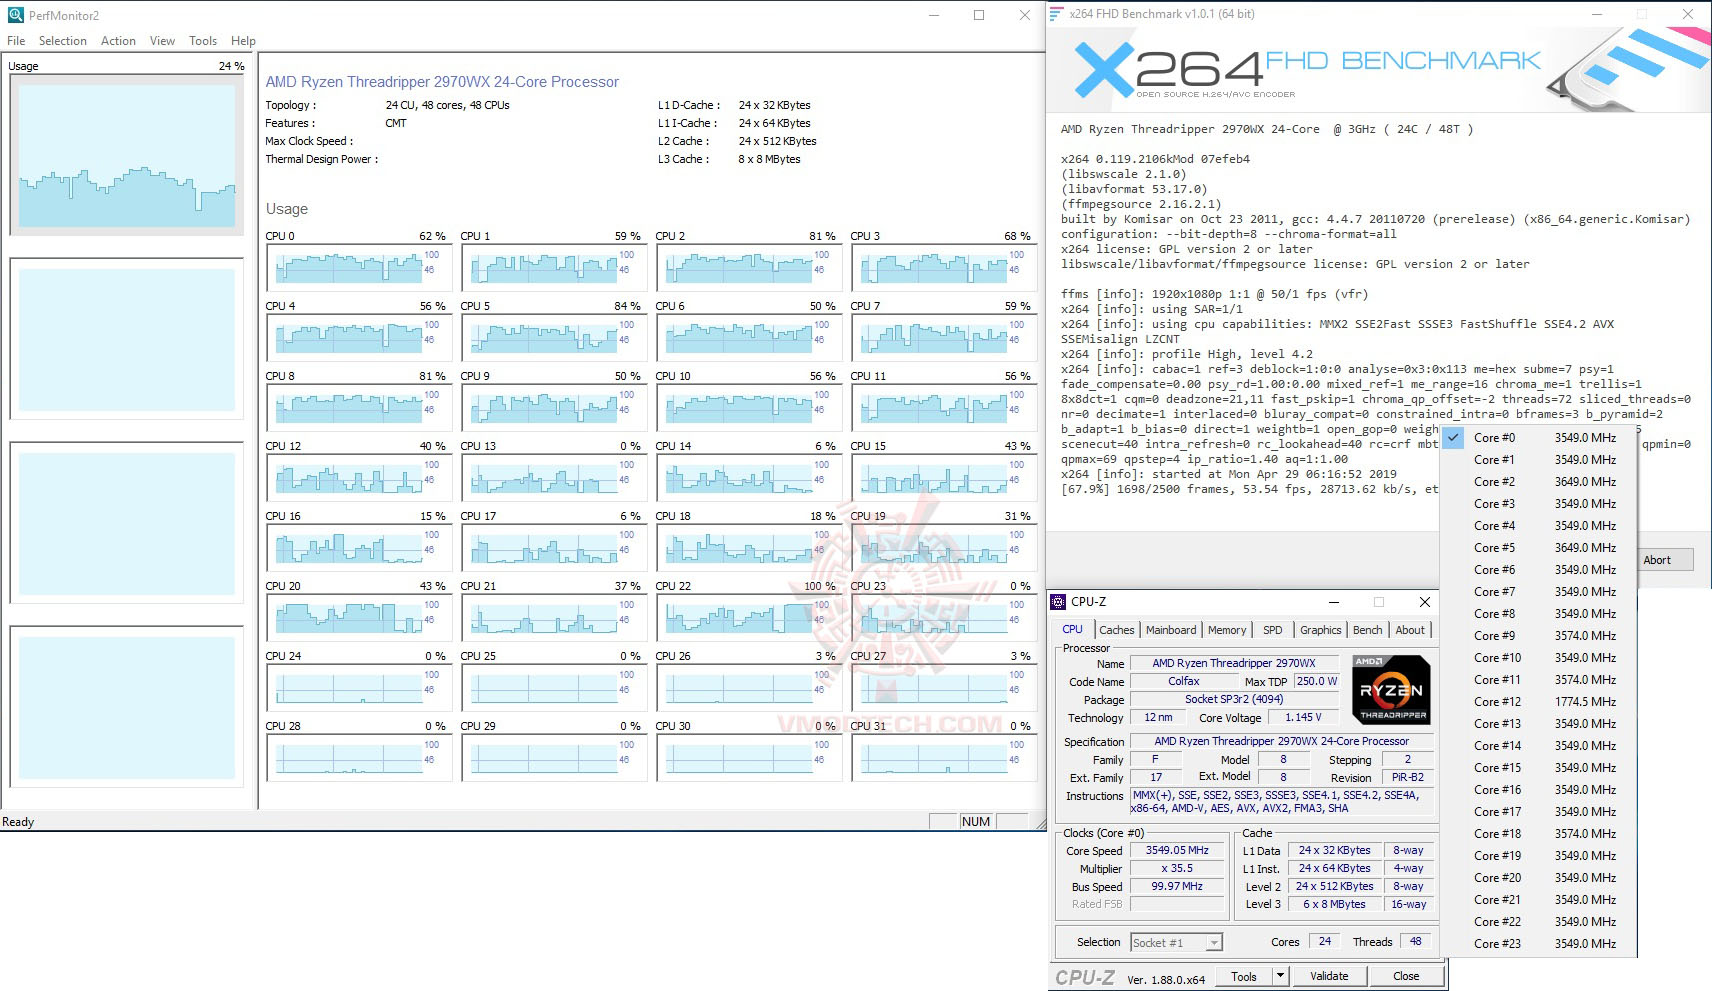Uncheck the checked Core #0 entry

(1538, 438)
